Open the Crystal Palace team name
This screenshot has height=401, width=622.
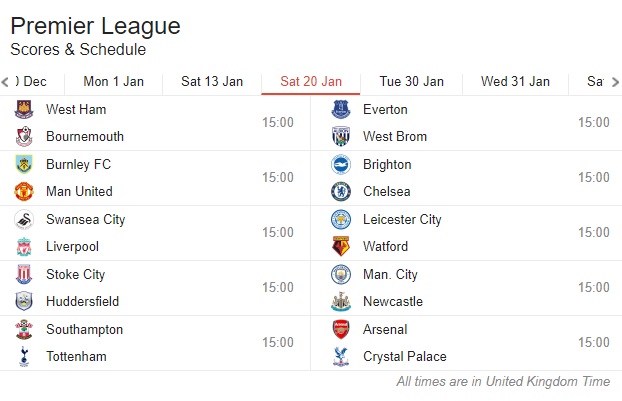pyautogui.click(x=405, y=356)
